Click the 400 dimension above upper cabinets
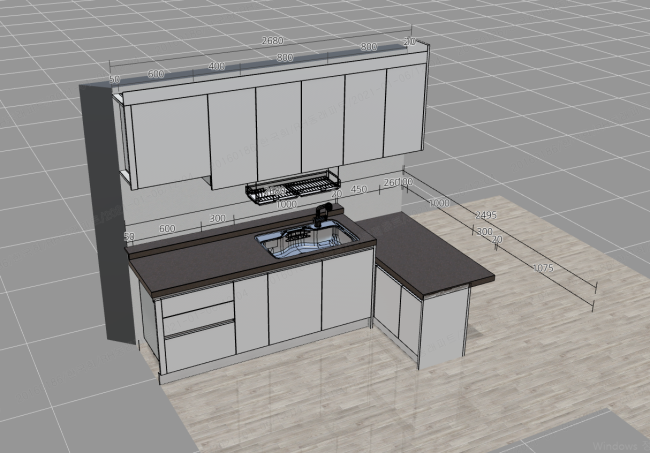 click(216, 66)
